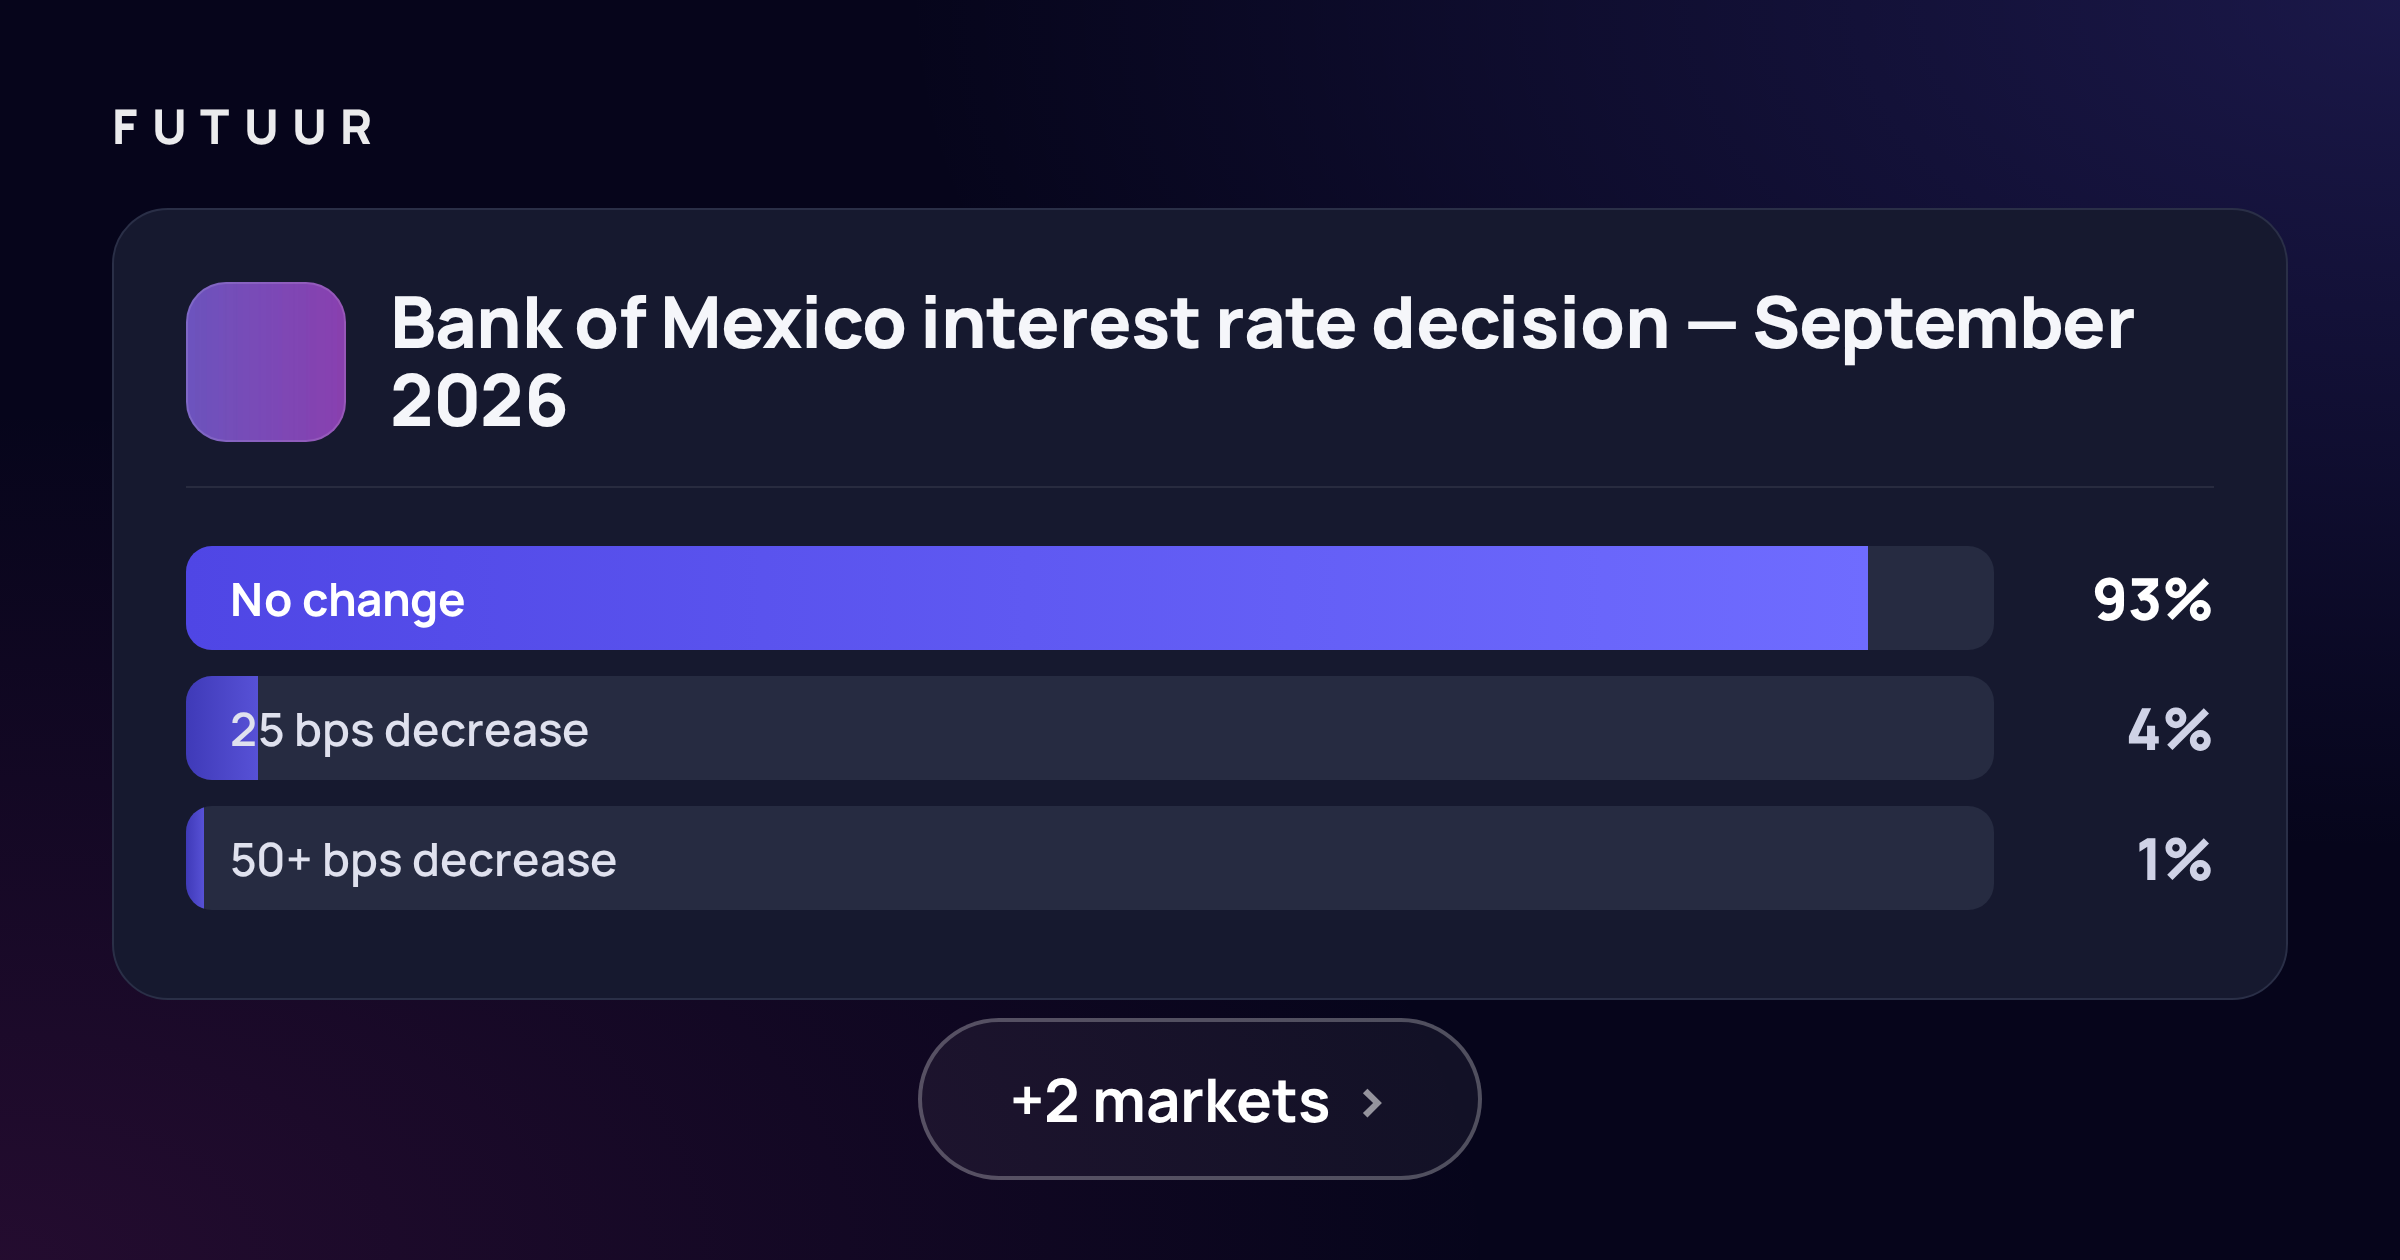Click the filled segment of the 25 bps bar
The width and height of the screenshot is (2400, 1260).
pyautogui.click(x=222, y=728)
